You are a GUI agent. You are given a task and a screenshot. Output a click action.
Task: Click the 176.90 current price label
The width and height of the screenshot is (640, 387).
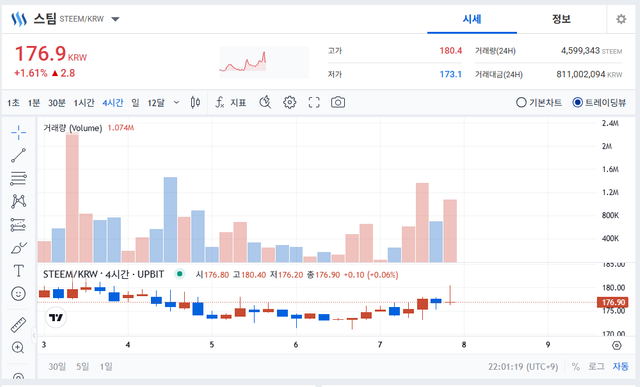coord(613,302)
